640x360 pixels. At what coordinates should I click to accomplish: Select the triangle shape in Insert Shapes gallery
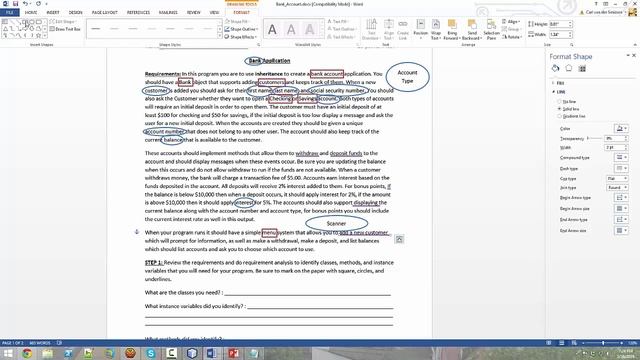click(x=5, y=29)
